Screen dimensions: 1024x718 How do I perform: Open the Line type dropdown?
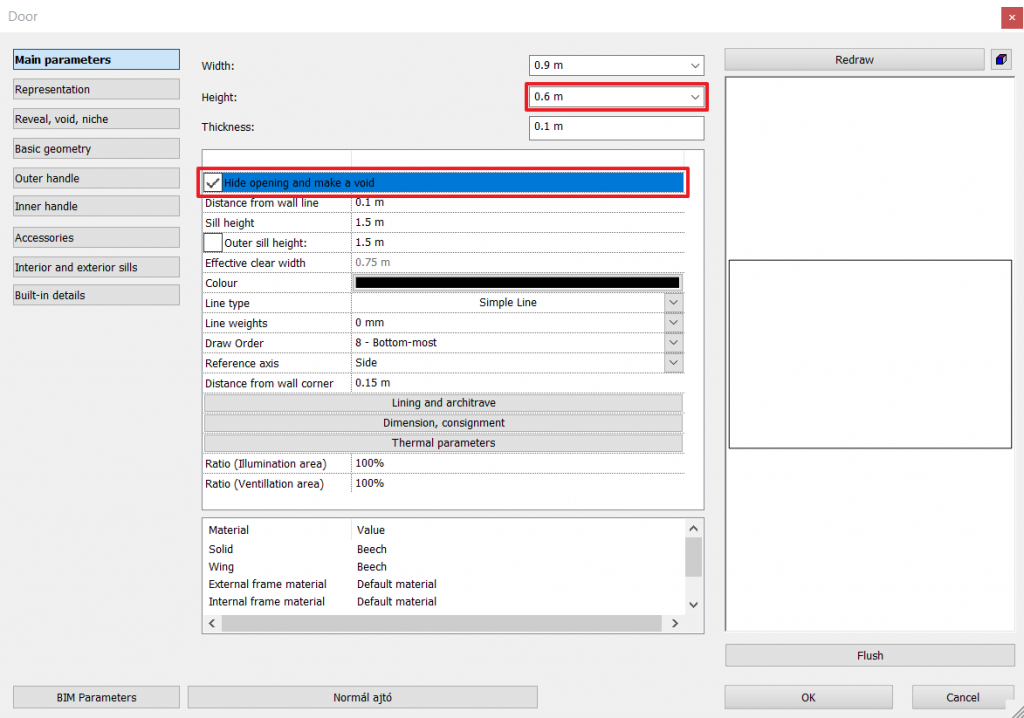point(674,303)
